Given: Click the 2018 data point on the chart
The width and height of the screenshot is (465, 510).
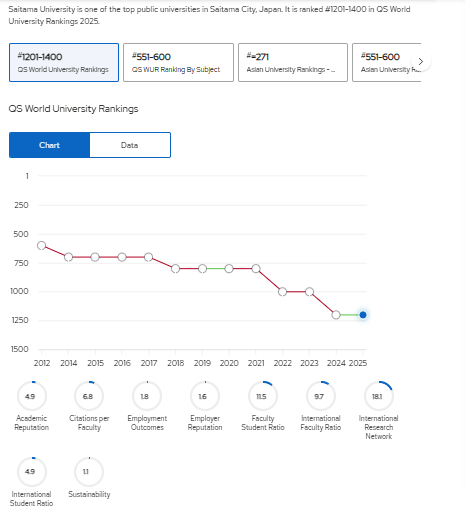Looking at the screenshot, I should tap(175, 268).
